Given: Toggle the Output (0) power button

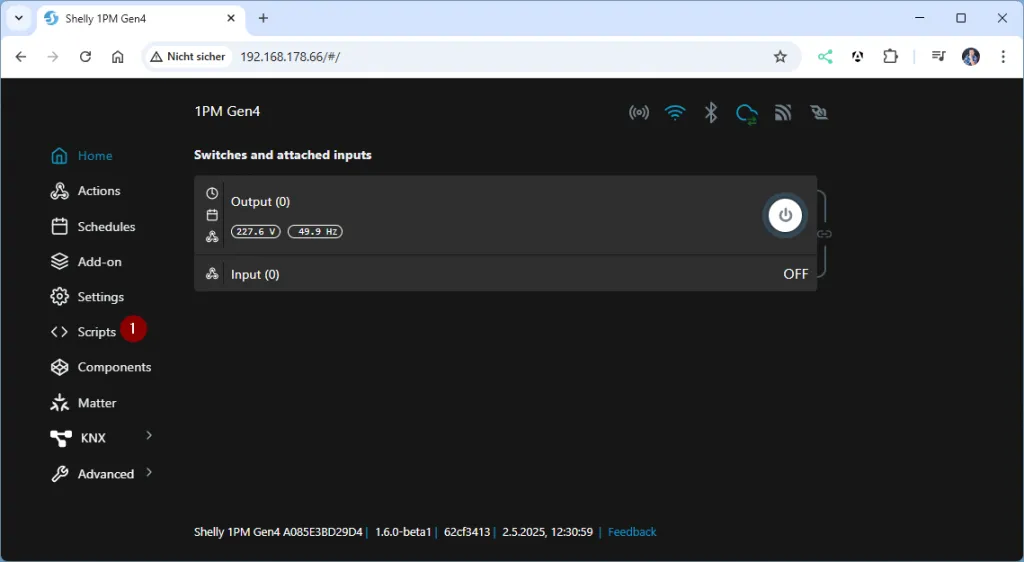Looking at the screenshot, I should pyautogui.click(x=785, y=215).
